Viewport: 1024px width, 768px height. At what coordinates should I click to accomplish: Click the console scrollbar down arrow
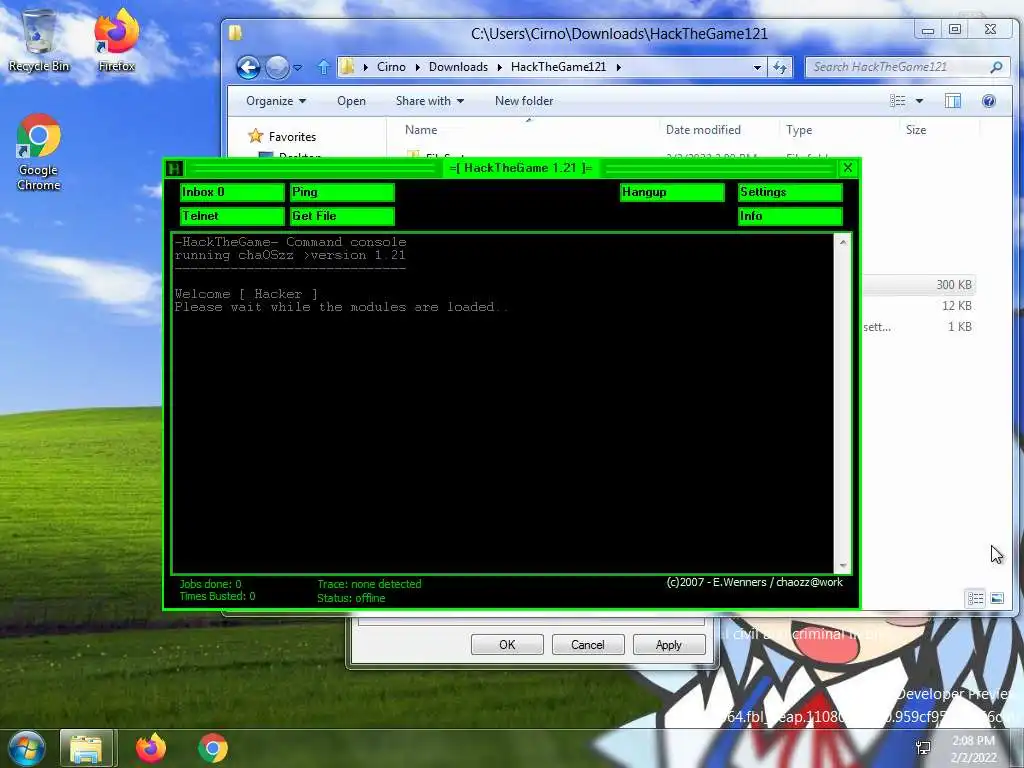842,565
